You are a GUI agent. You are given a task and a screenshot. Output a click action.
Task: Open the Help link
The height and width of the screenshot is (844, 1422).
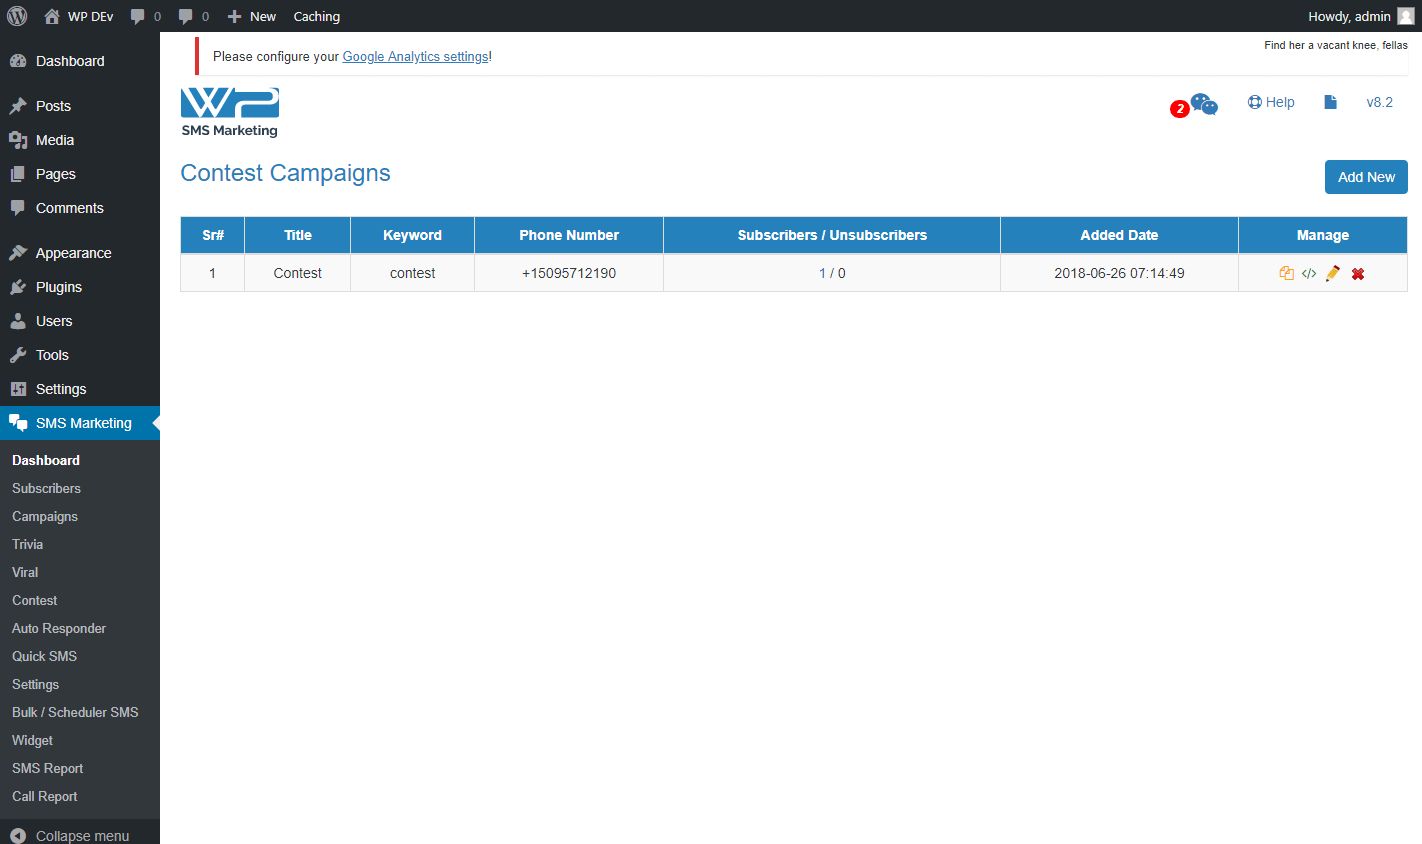[x=1271, y=102]
